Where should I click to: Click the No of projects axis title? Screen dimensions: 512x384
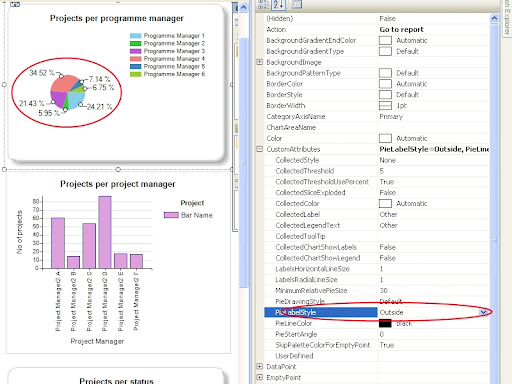(19, 232)
